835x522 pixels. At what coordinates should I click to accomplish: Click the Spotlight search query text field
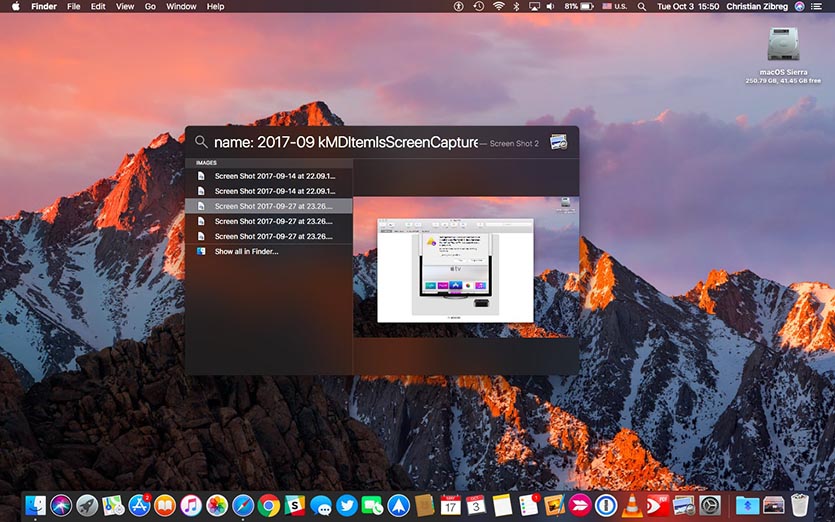pos(345,142)
